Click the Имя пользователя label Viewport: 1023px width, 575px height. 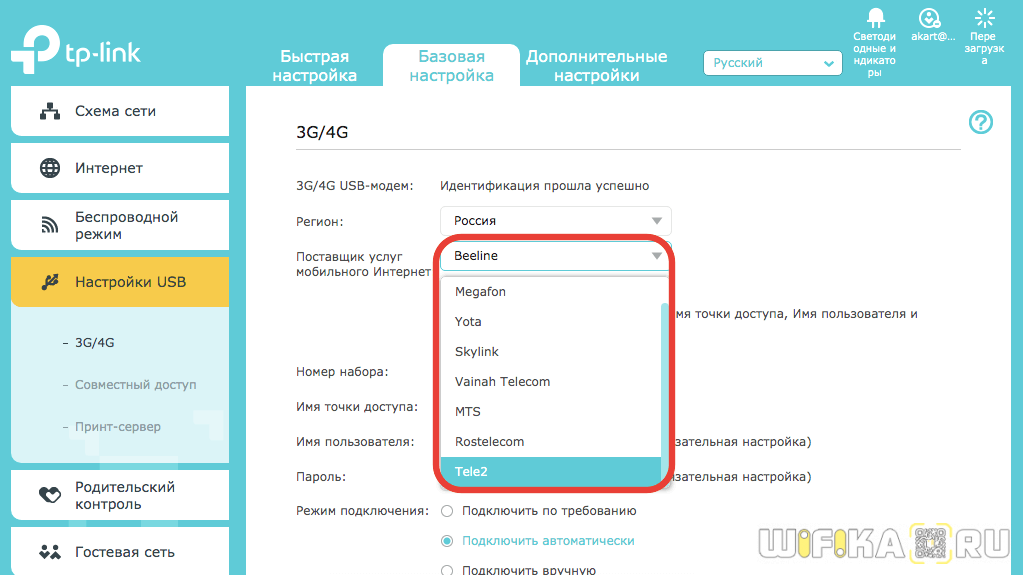355,442
